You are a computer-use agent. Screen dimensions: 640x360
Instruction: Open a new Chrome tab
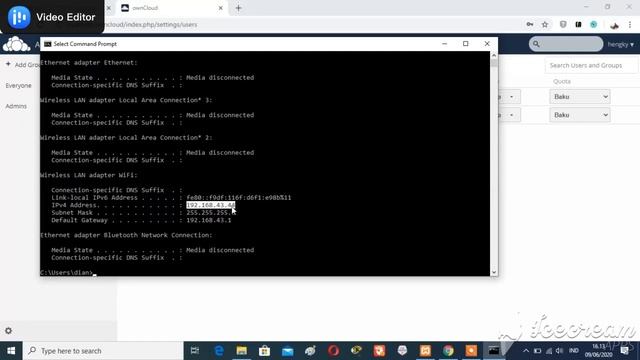click(238, 8)
